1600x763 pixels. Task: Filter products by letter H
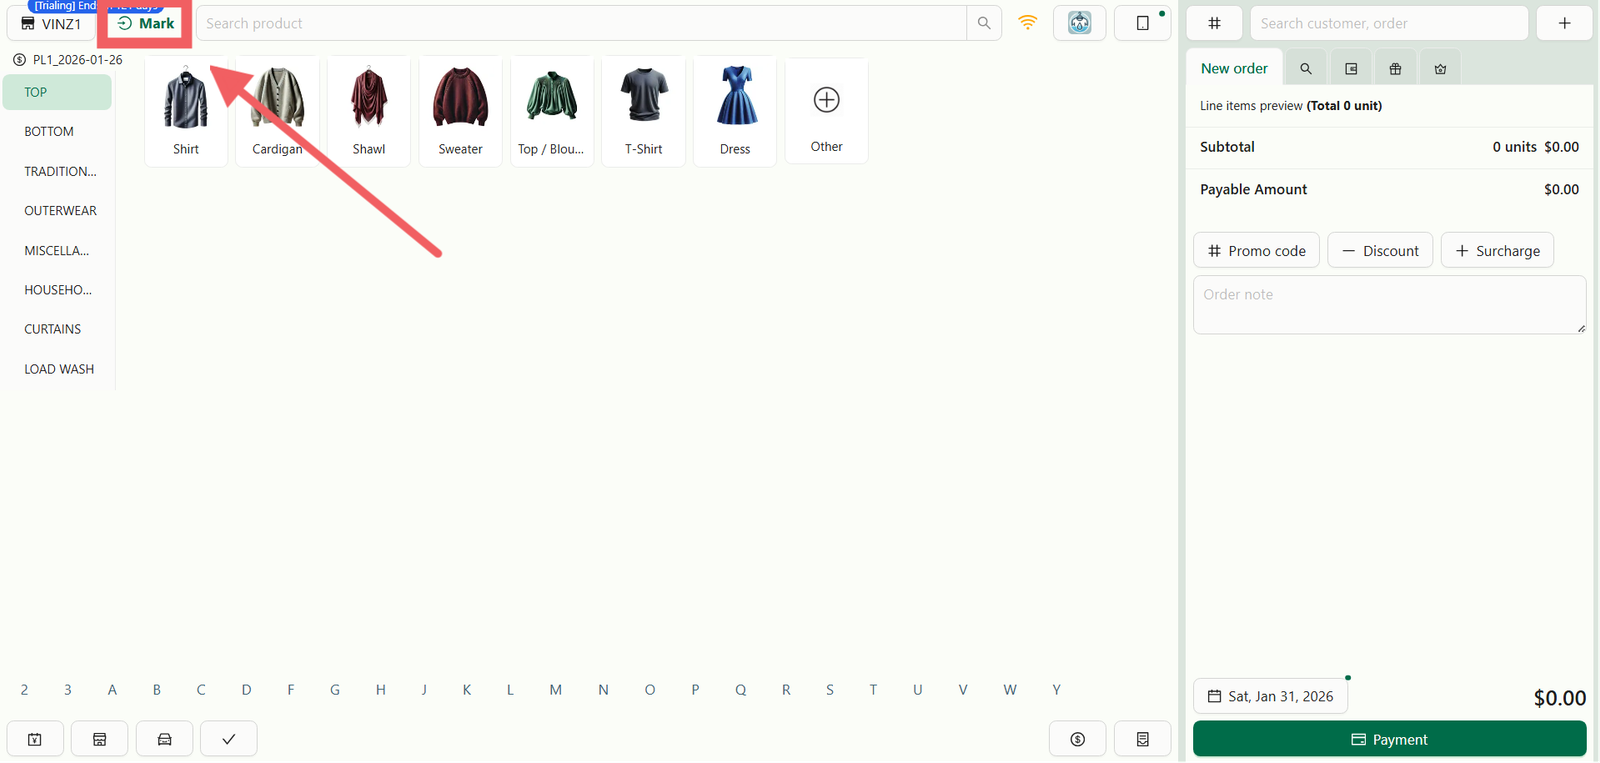(381, 690)
